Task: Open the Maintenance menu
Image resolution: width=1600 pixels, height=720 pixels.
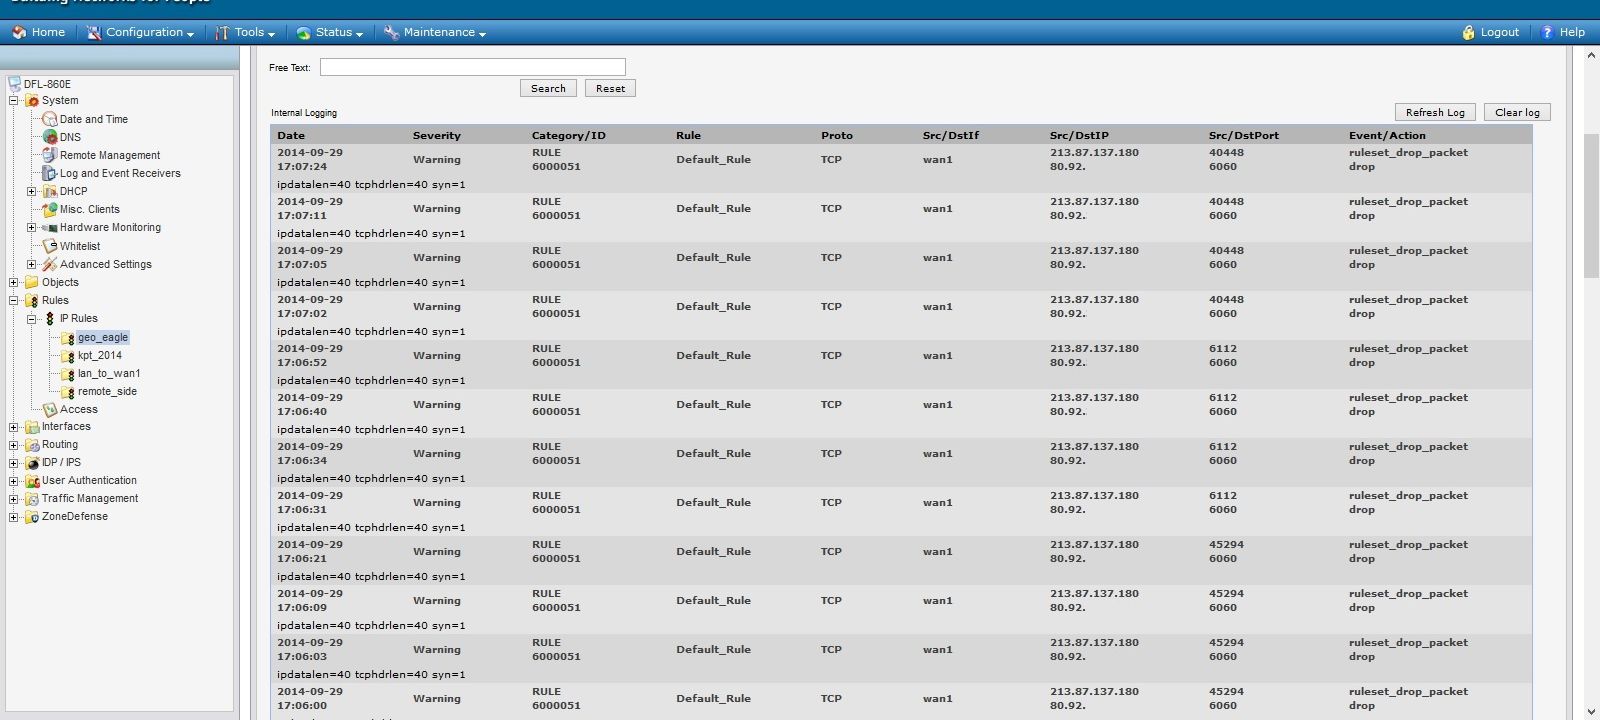Action: click(x=435, y=32)
